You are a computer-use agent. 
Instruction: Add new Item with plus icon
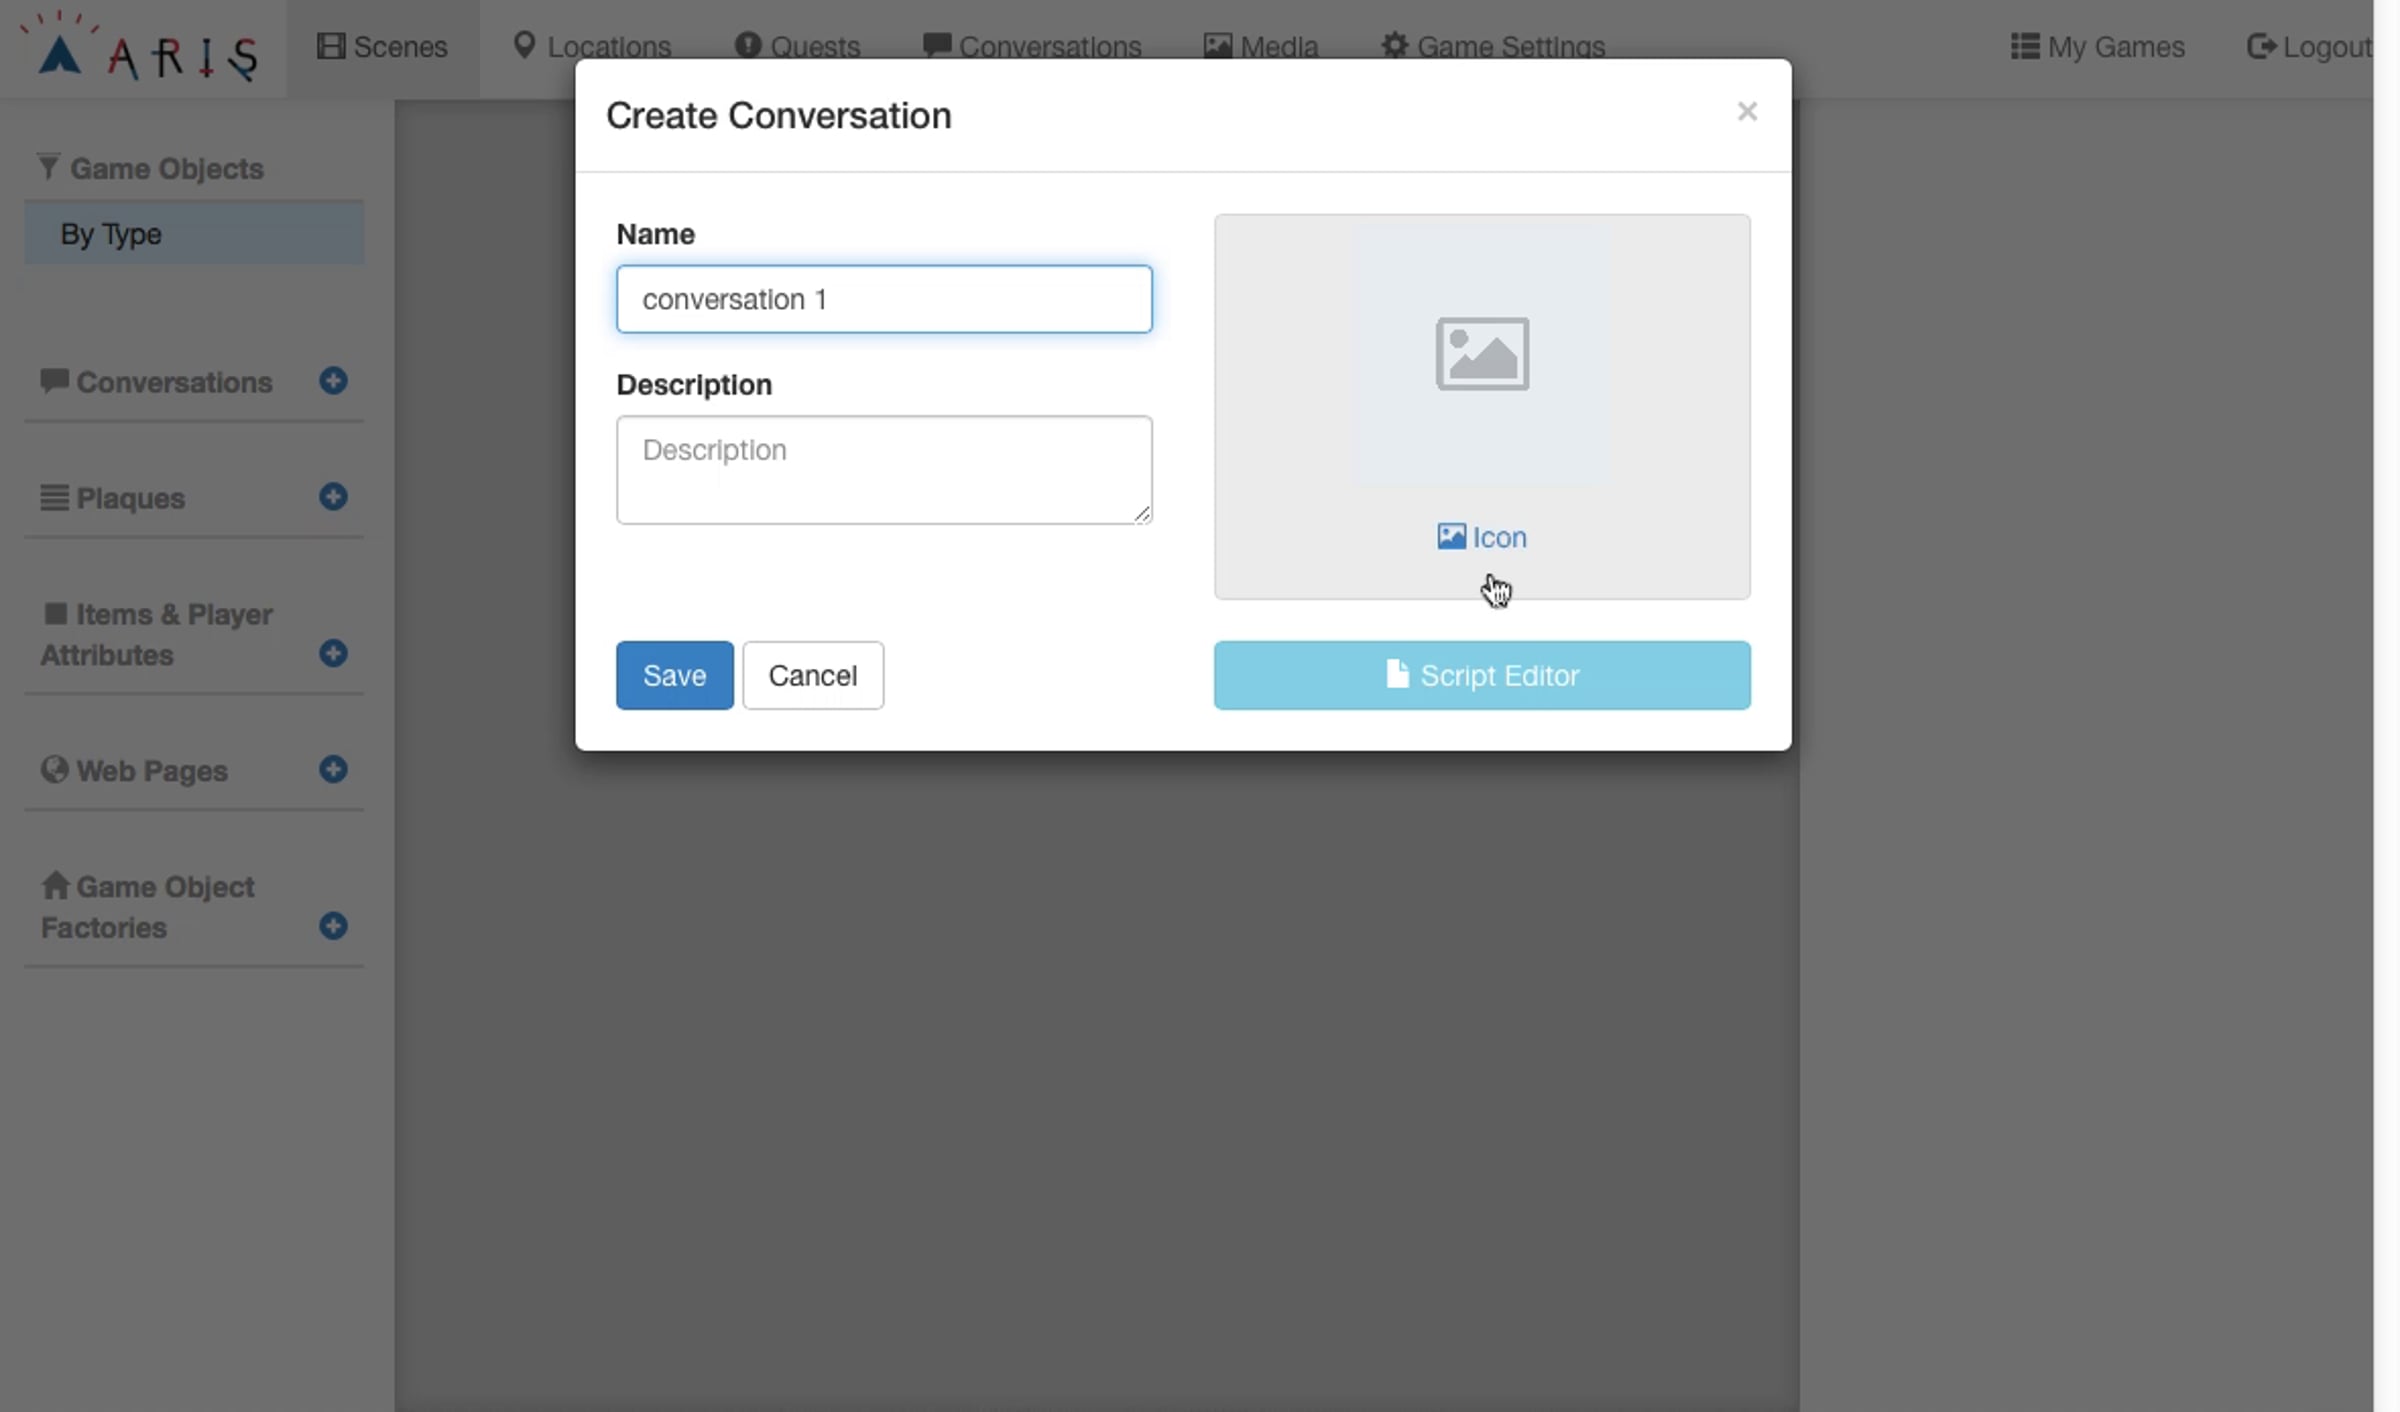[x=333, y=653]
